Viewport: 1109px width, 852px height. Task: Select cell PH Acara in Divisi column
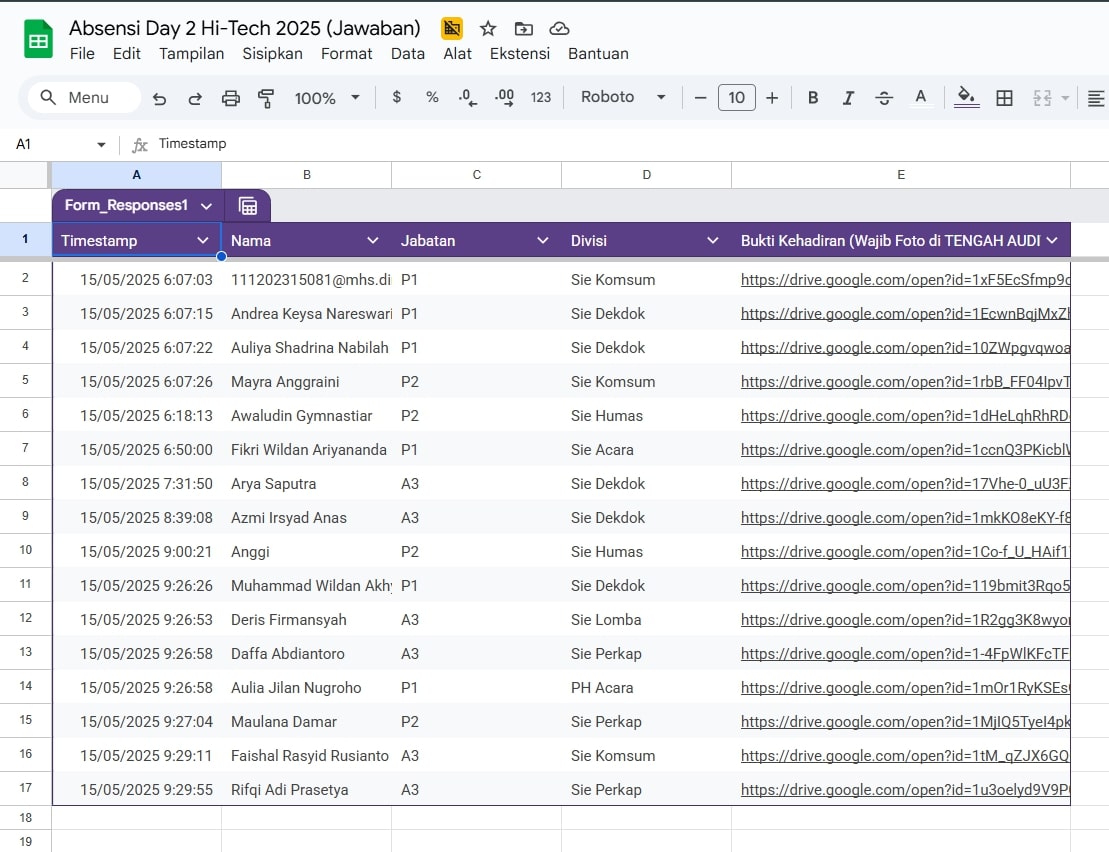(x=646, y=687)
